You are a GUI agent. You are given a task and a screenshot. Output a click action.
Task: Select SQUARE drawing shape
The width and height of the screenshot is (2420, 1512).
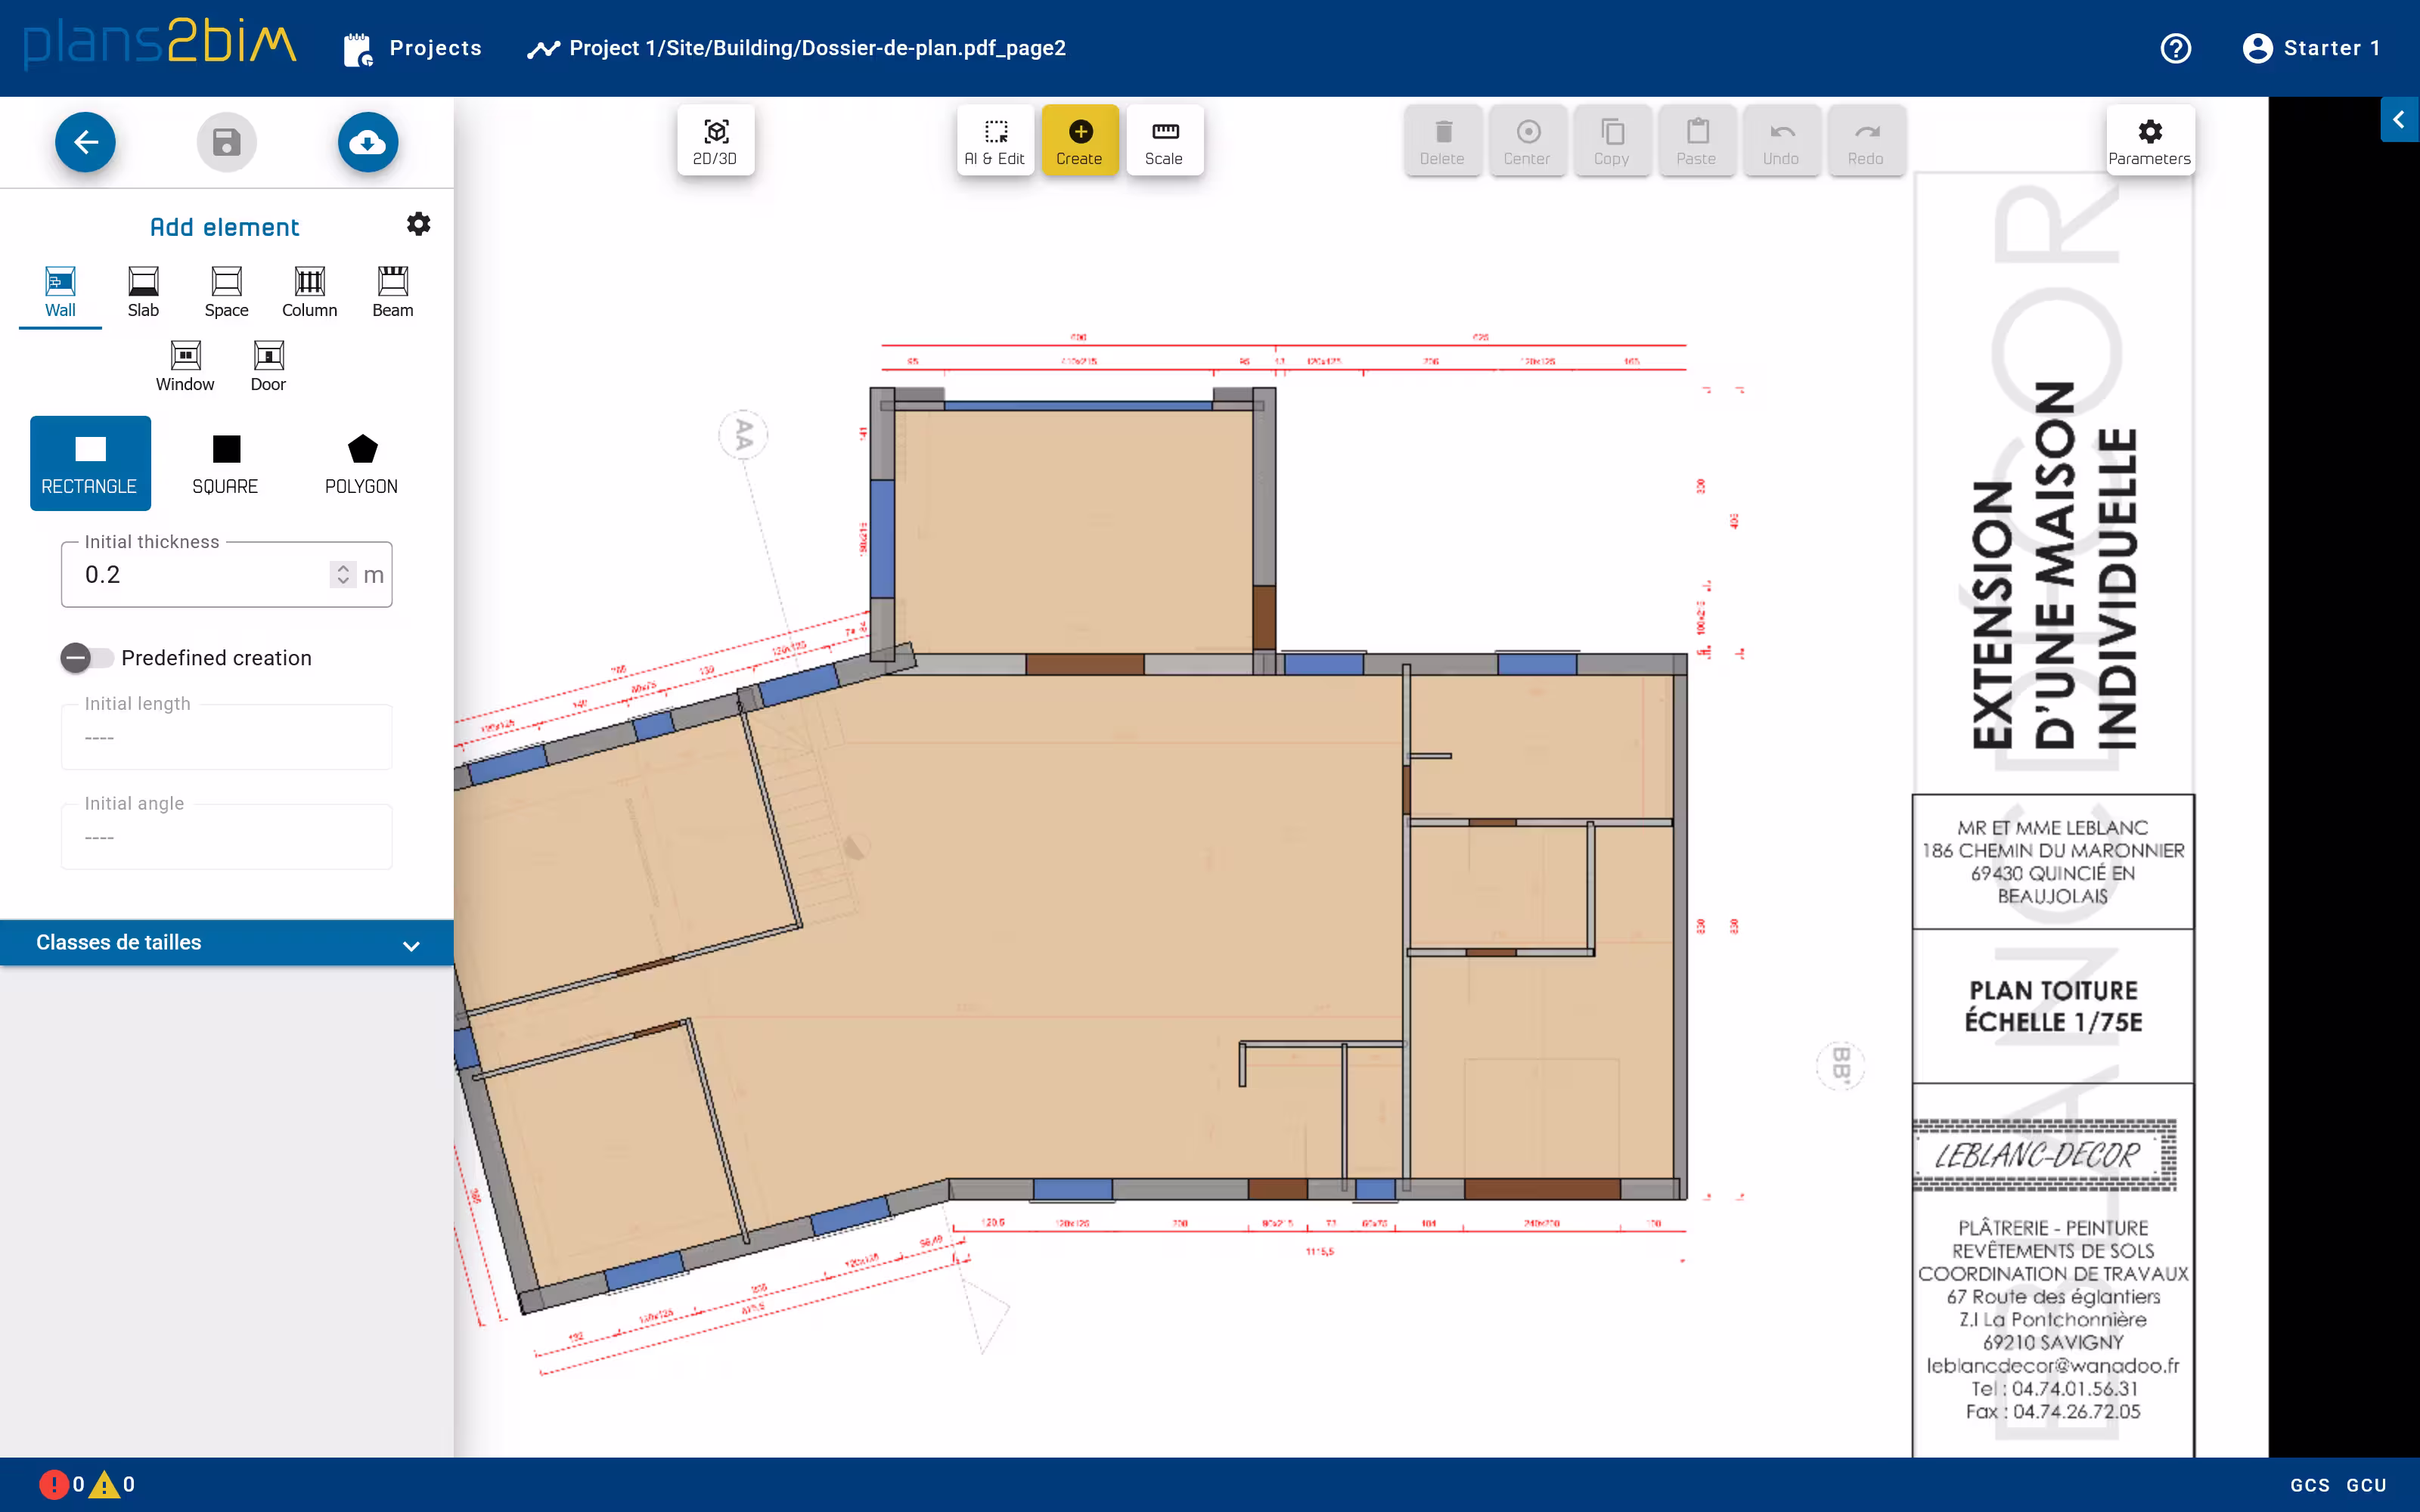tap(226, 463)
